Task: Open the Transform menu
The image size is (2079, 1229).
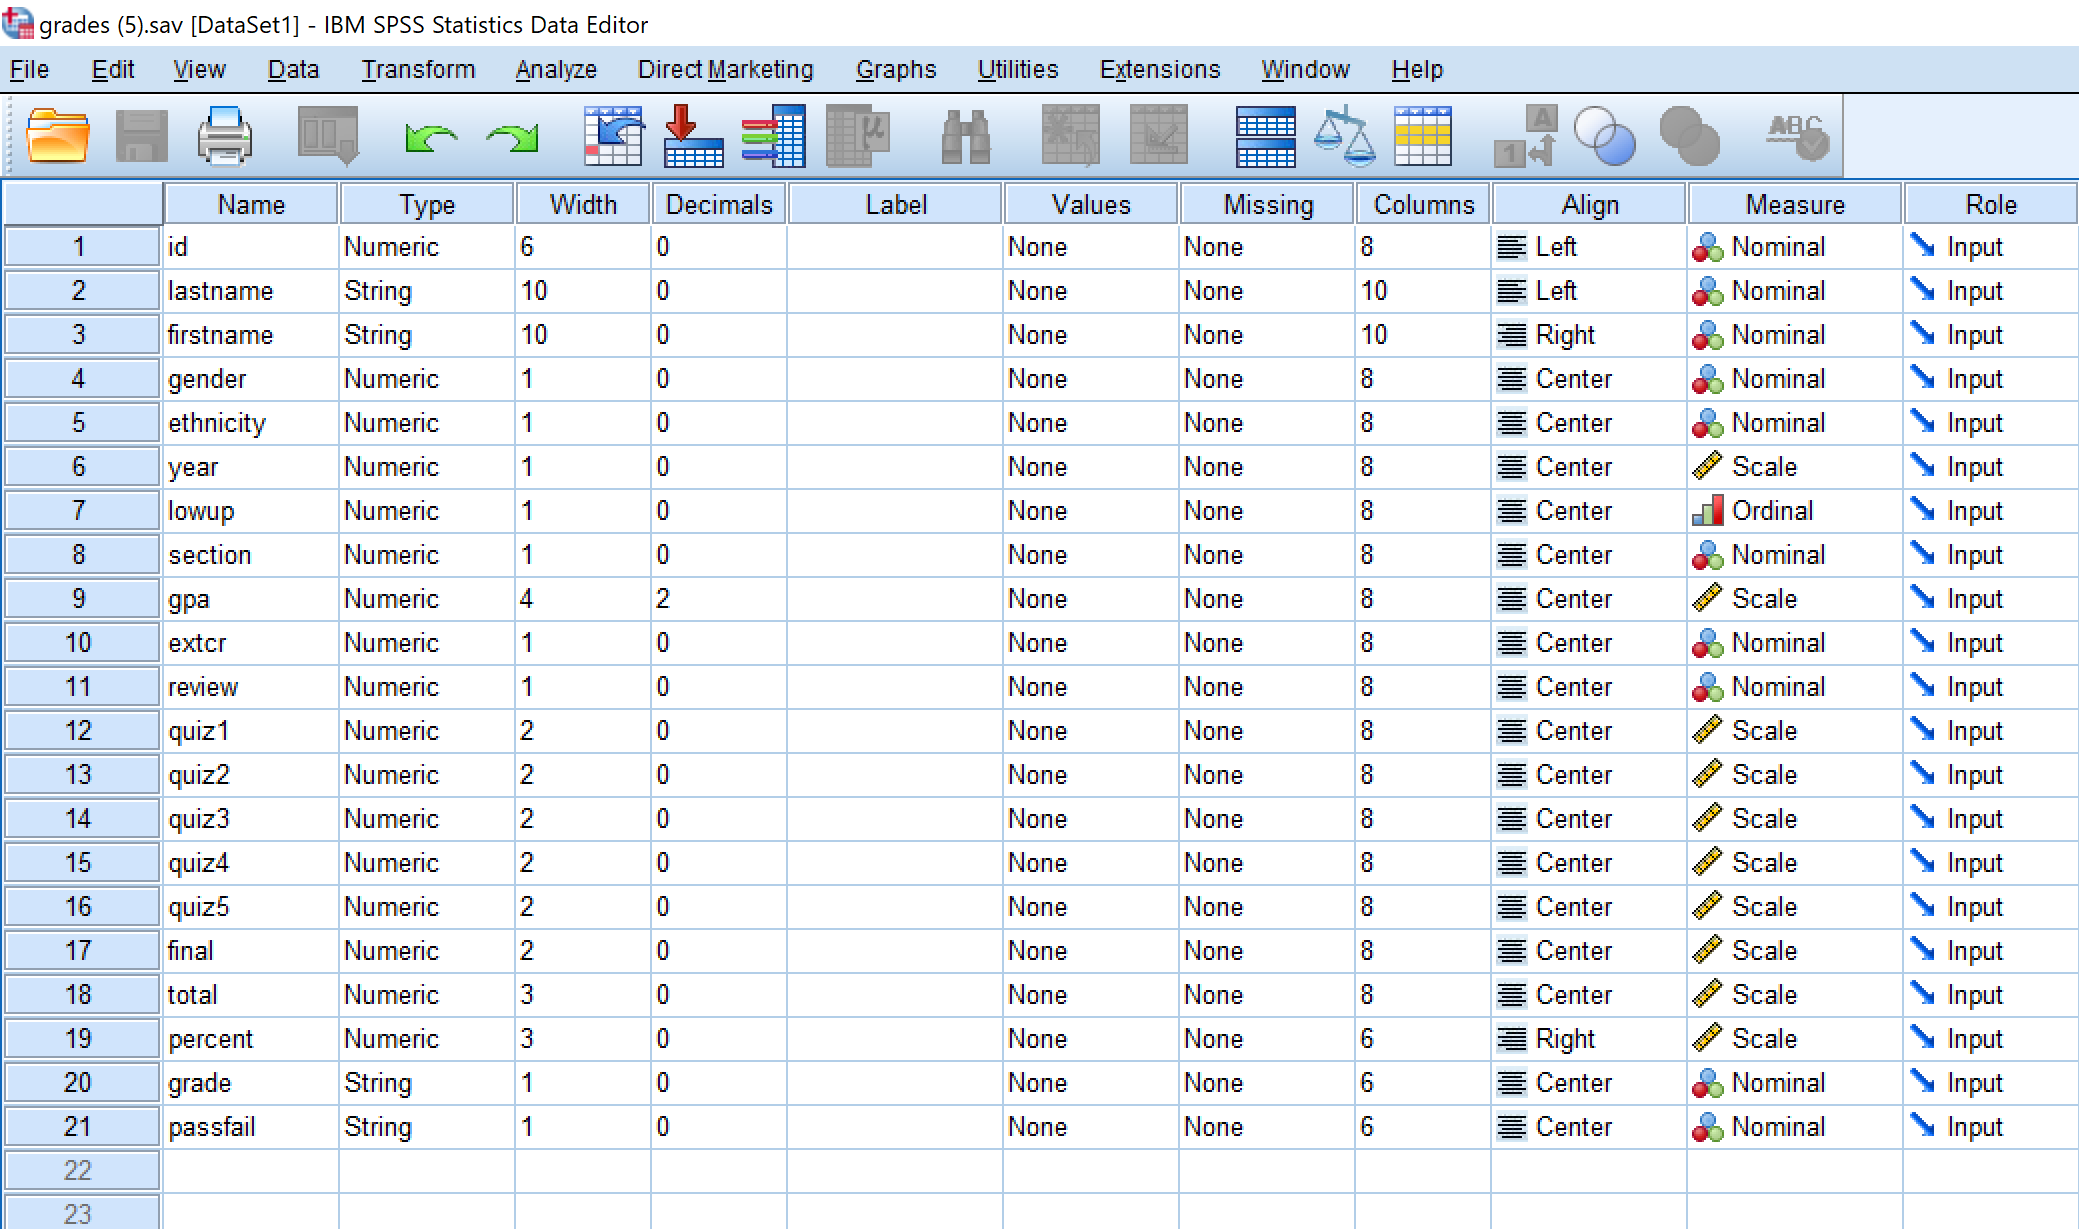Action: [x=418, y=69]
